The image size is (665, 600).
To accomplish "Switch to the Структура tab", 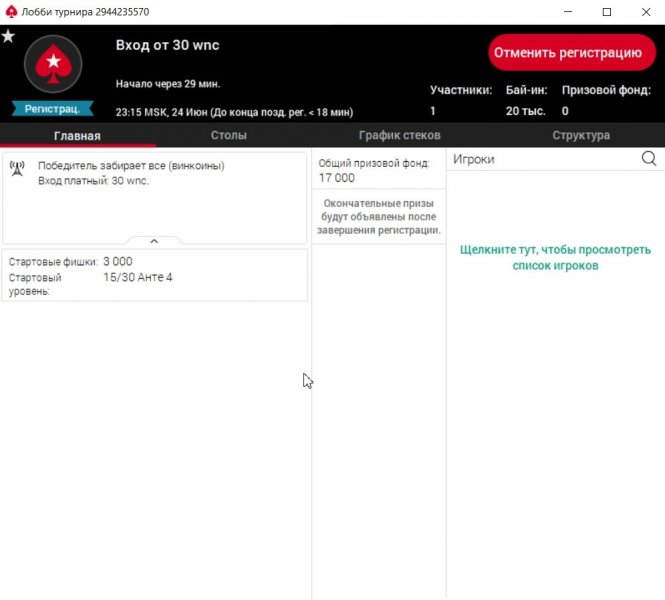I will (581, 135).
